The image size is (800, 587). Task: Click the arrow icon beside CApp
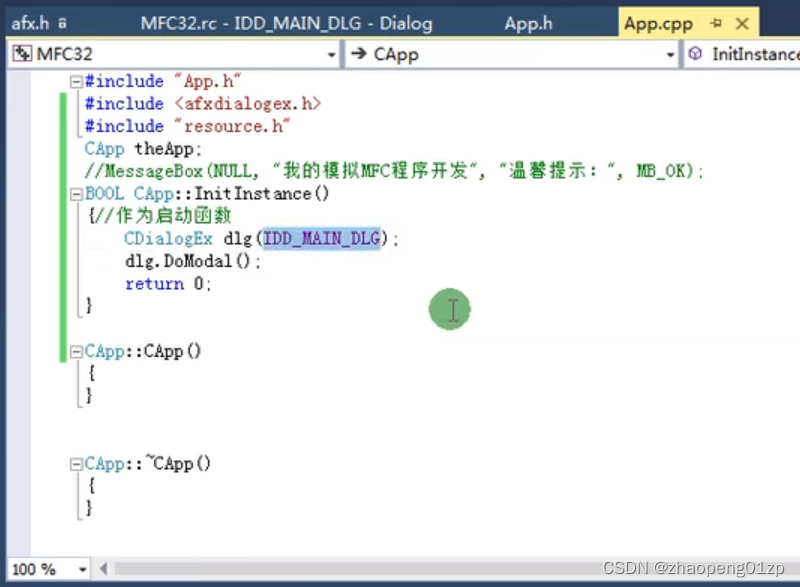click(359, 53)
